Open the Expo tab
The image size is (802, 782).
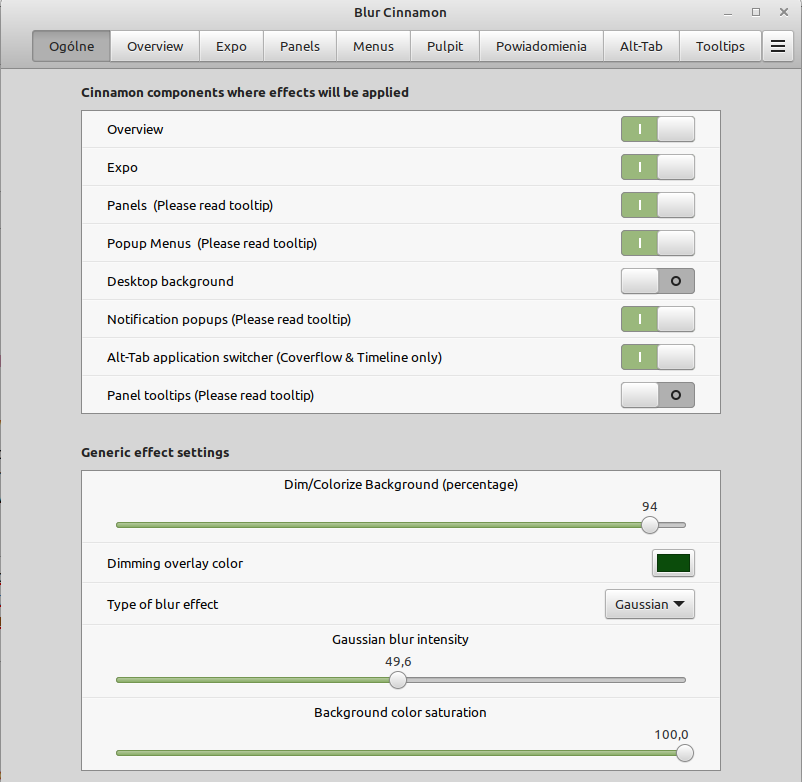(x=231, y=47)
